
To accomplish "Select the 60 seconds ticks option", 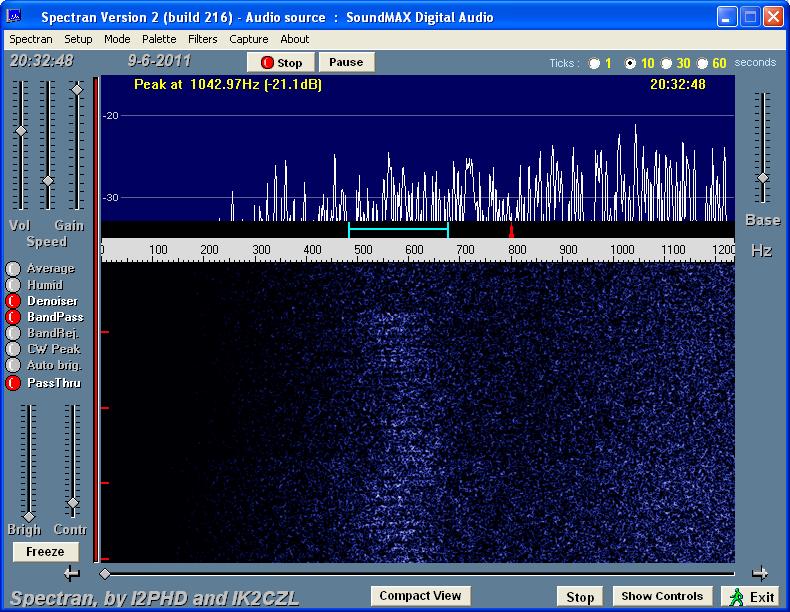I will point(703,64).
